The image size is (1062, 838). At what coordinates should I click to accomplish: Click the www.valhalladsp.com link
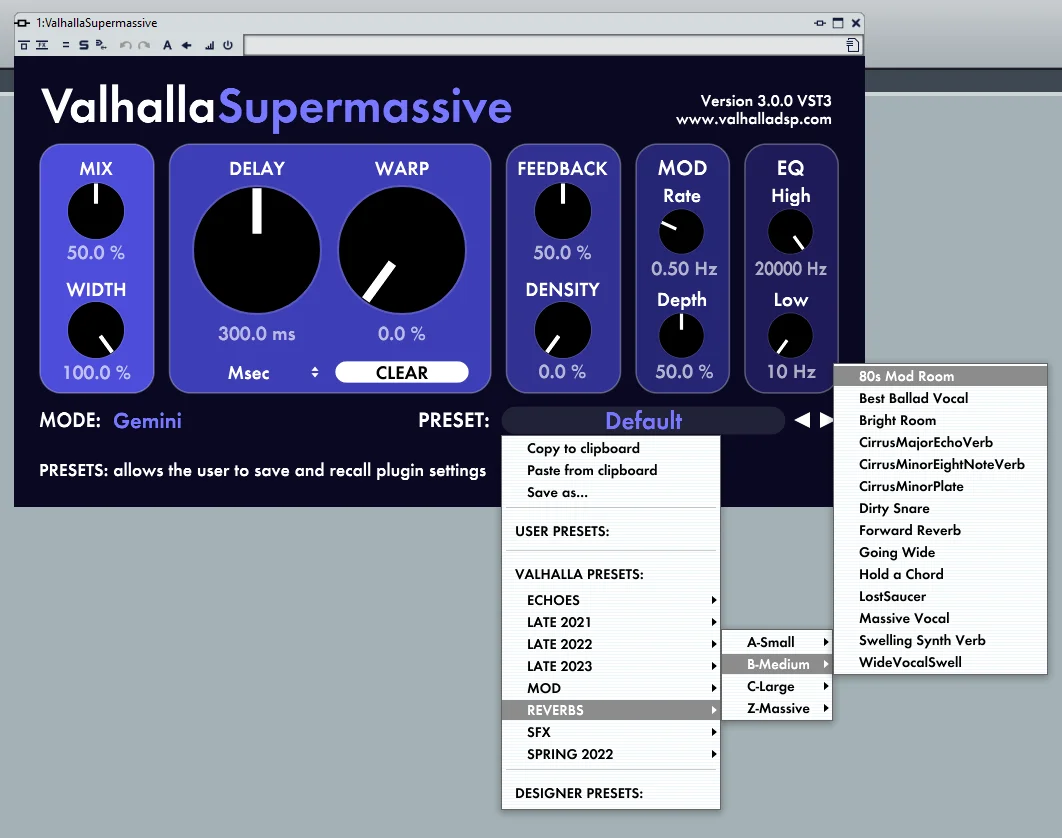753,119
